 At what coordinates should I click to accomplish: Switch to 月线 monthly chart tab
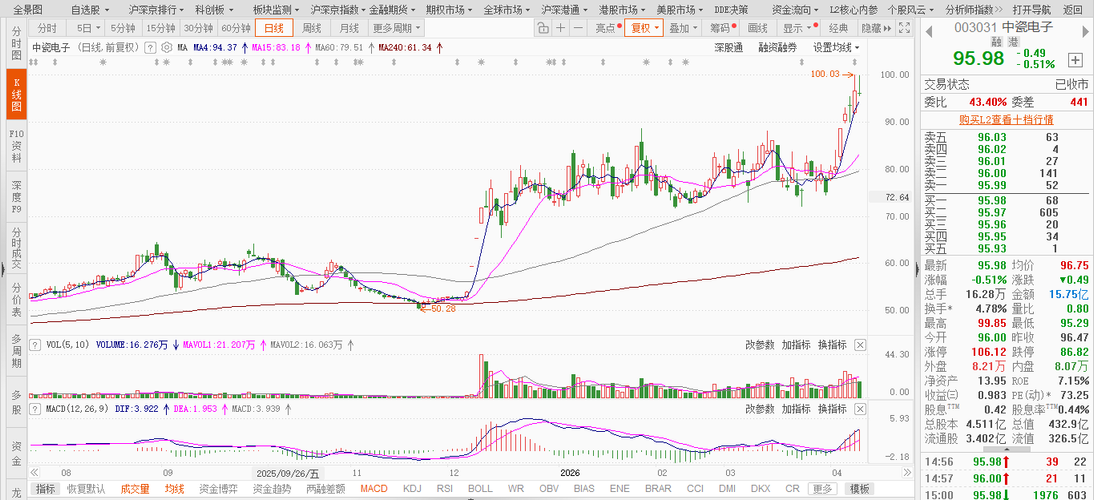tap(349, 28)
